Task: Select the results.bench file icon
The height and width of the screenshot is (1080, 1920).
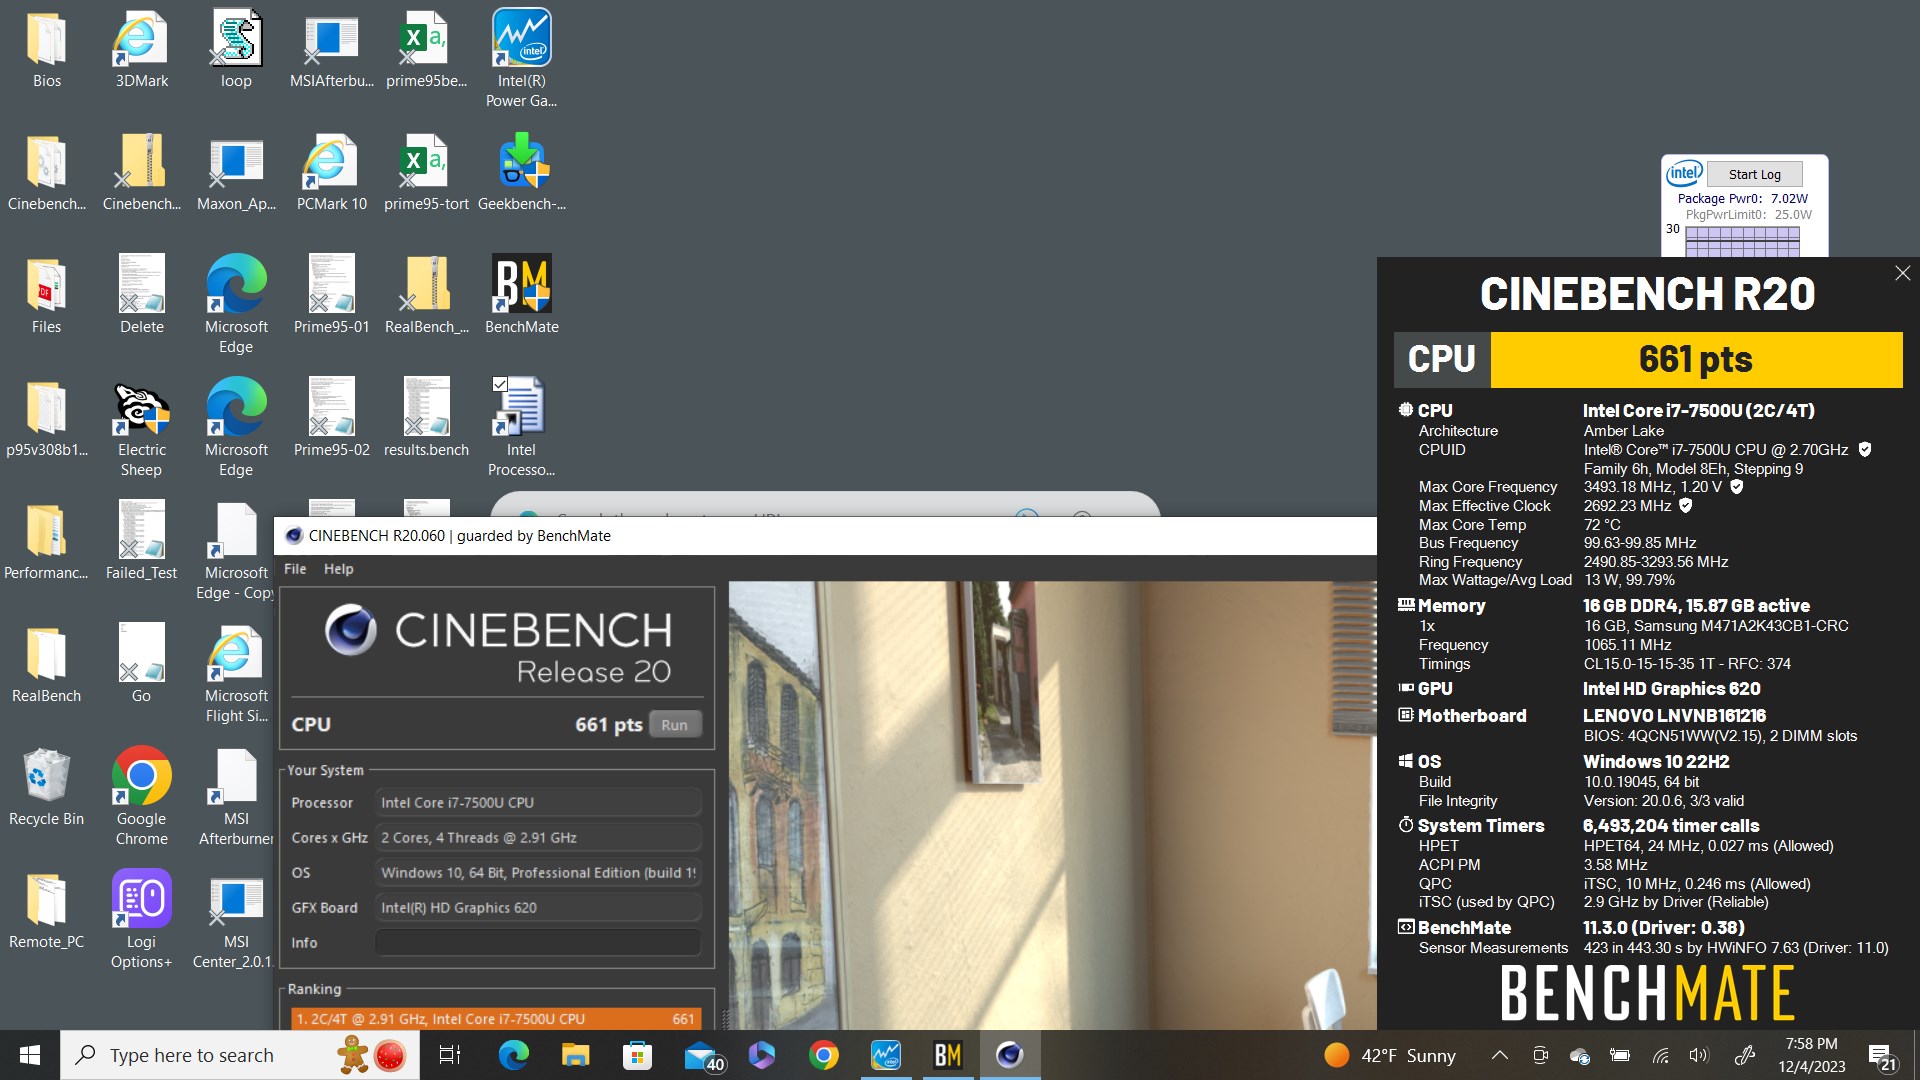Action: pyautogui.click(x=426, y=418)
